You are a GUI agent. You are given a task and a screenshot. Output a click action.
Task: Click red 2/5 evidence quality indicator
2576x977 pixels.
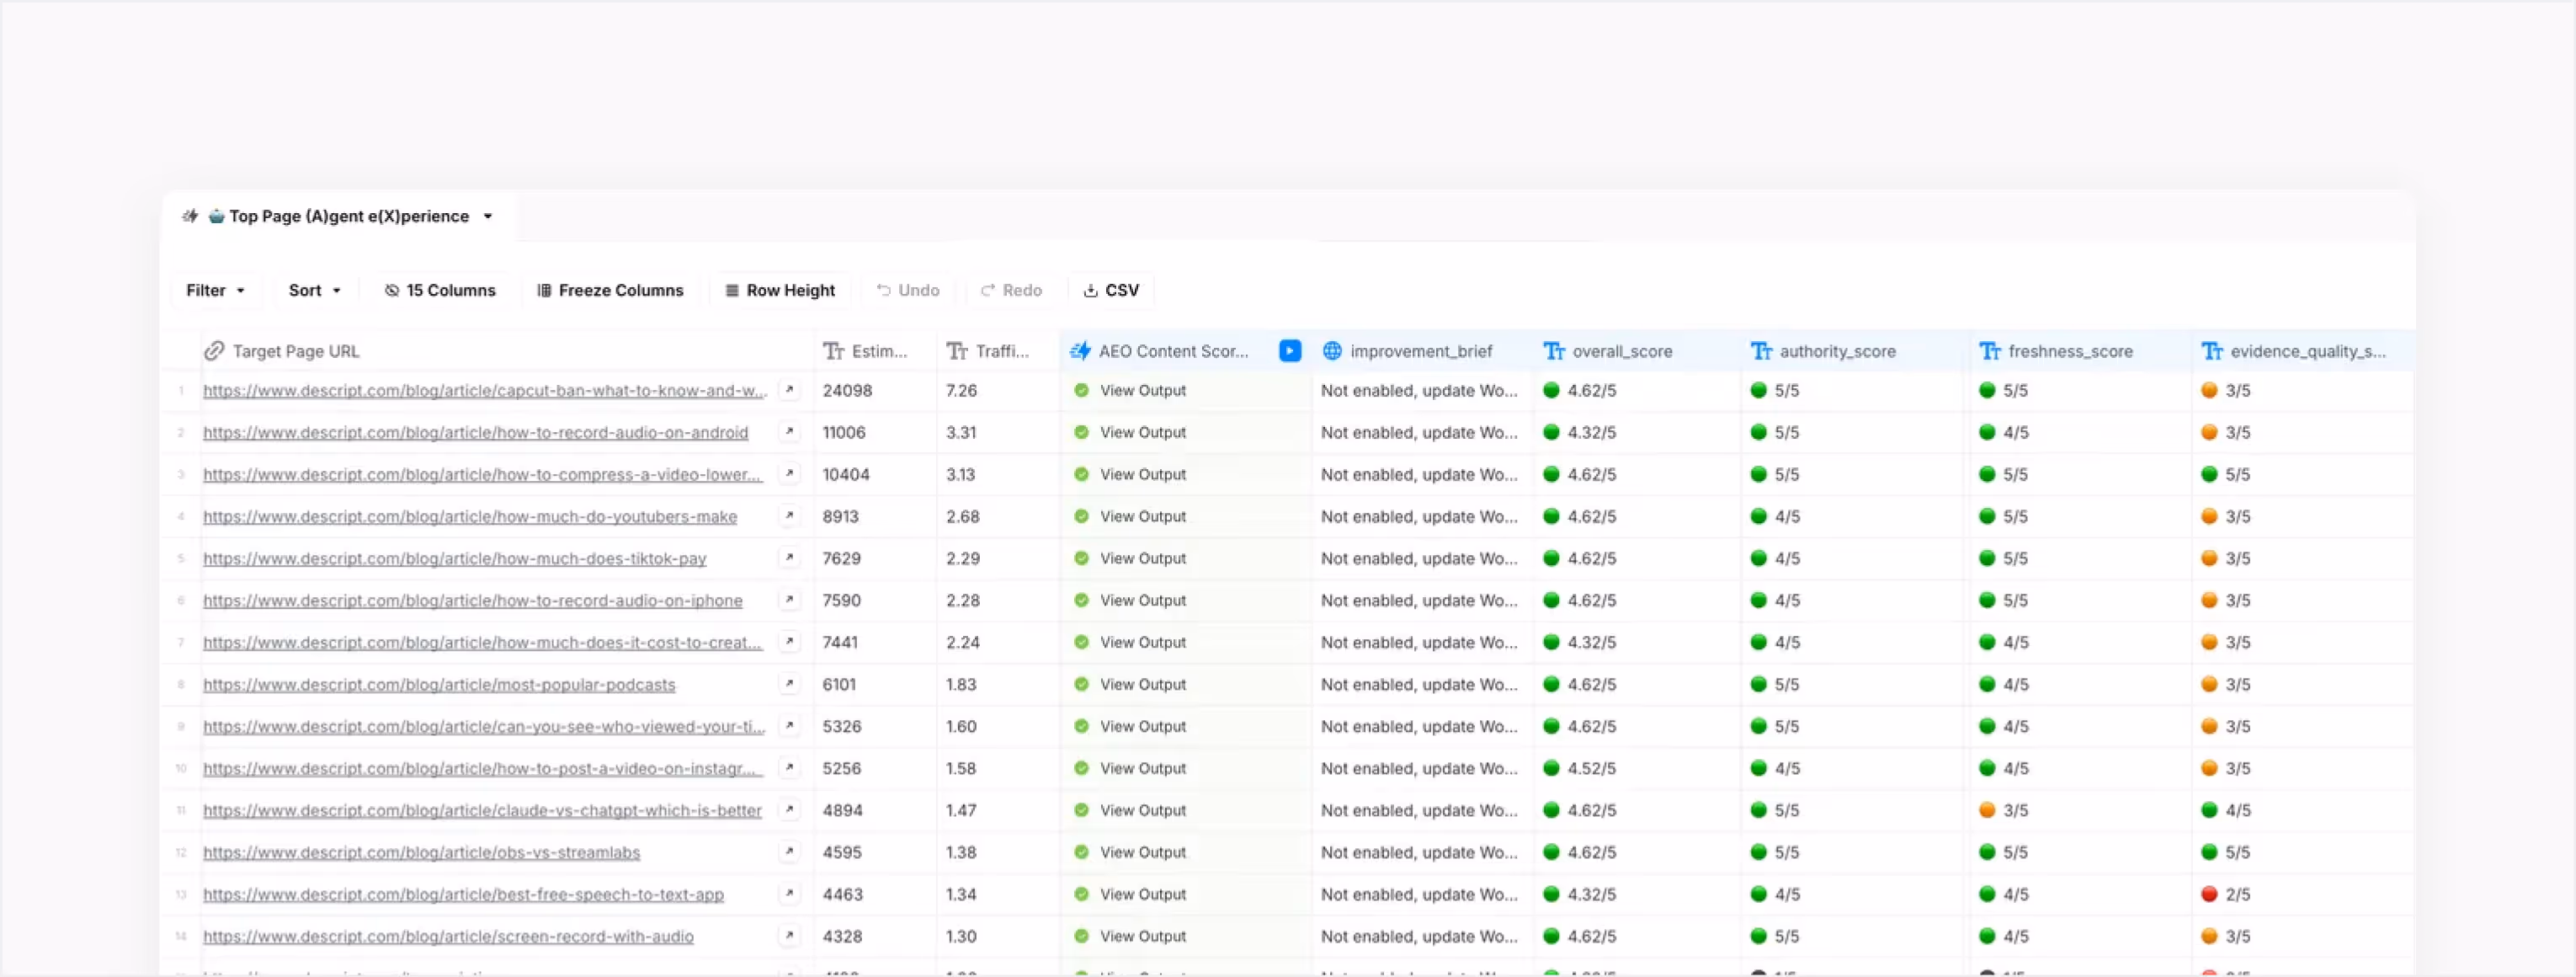click(x=2209, y=894)
